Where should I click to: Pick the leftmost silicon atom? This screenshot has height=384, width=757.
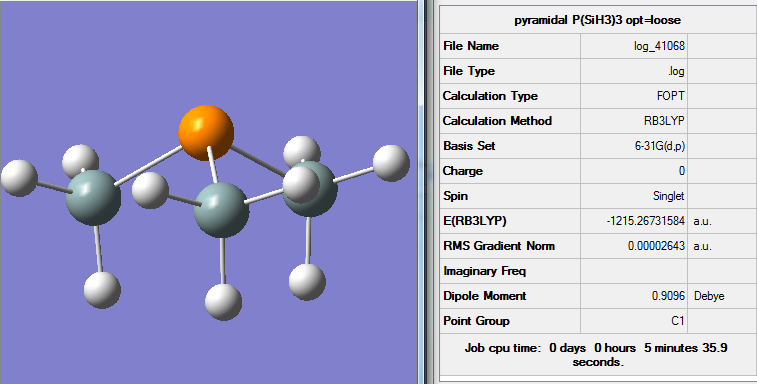click(93, 198)
